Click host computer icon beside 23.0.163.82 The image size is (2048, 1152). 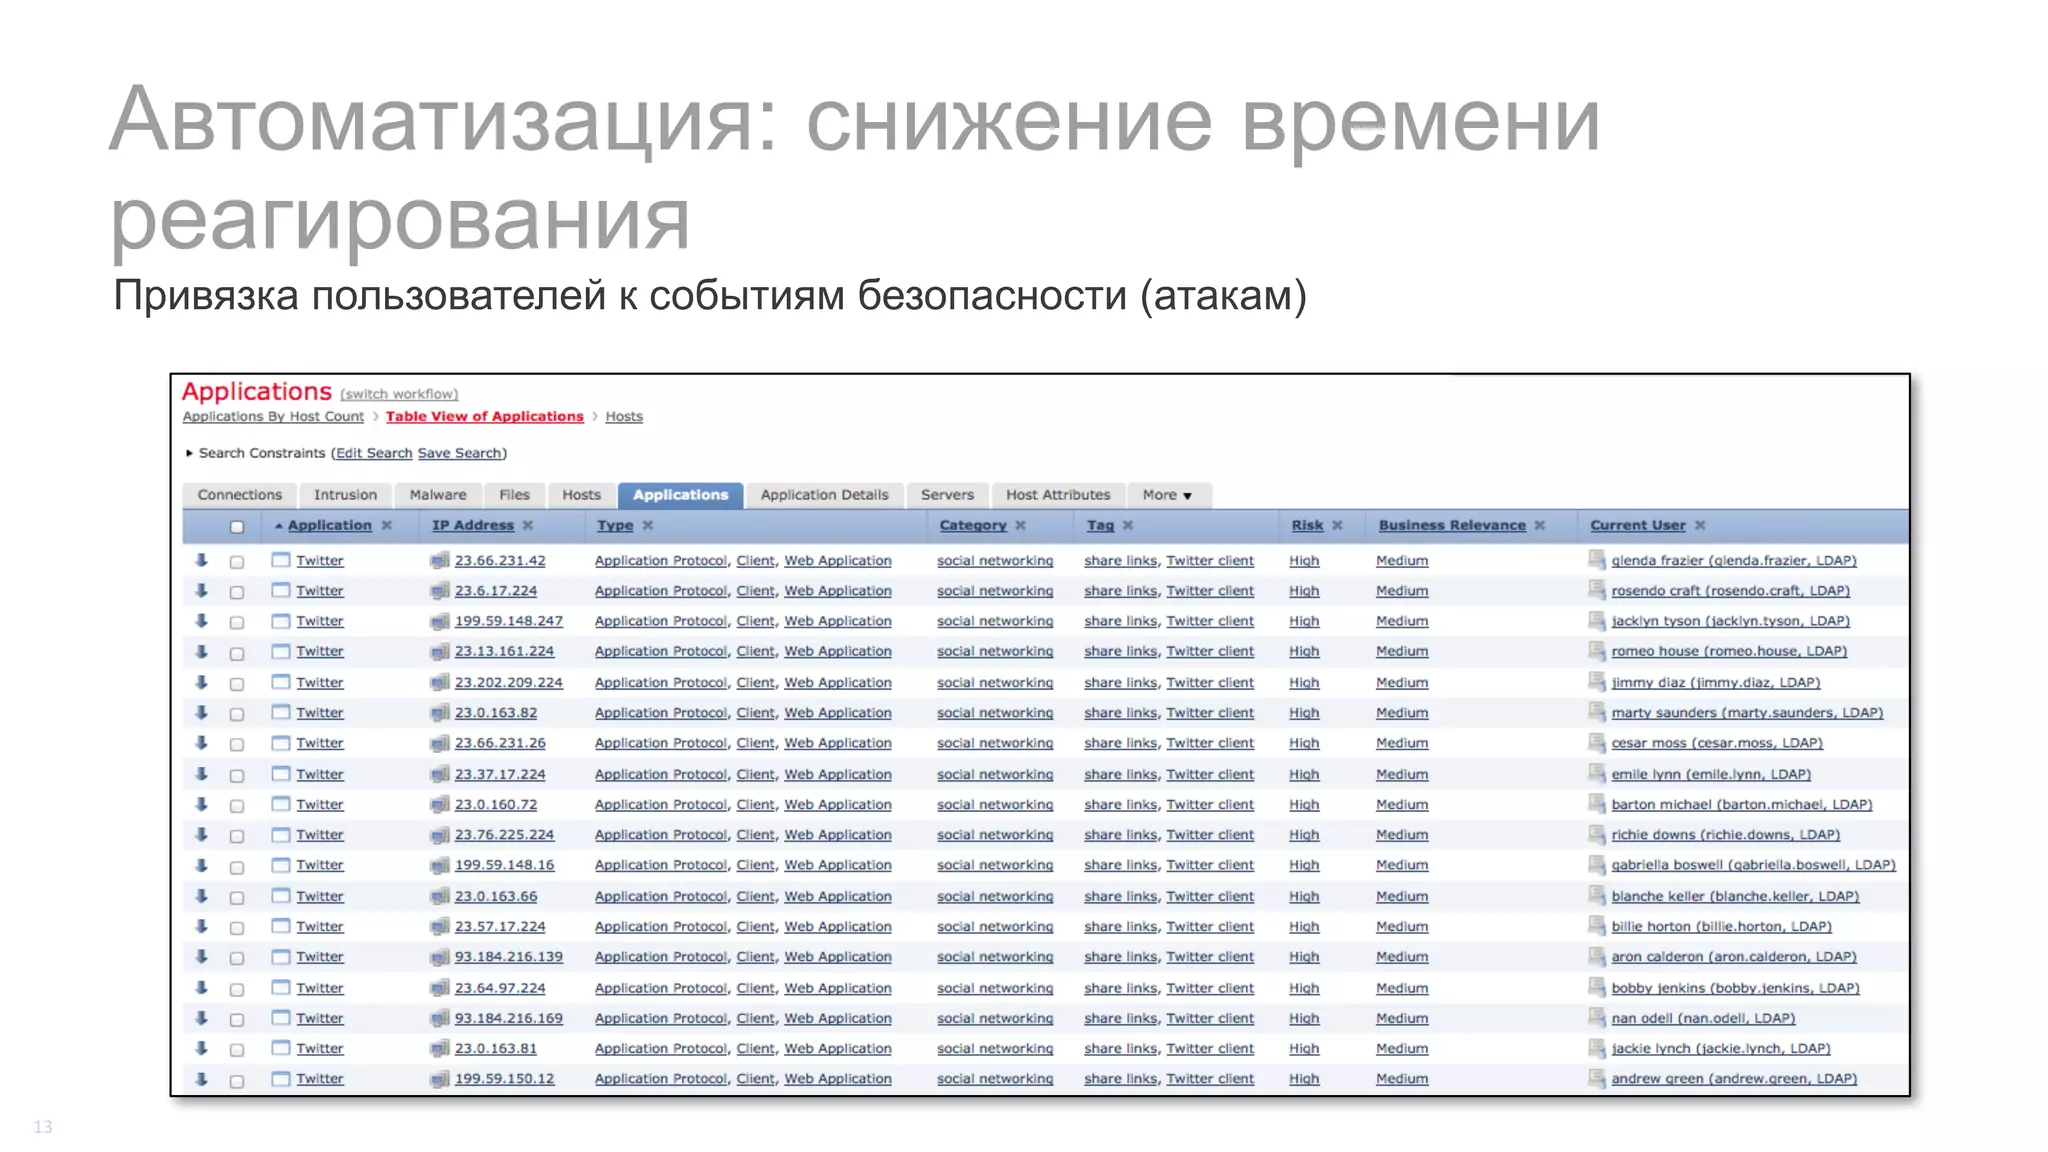pos(439,713)
